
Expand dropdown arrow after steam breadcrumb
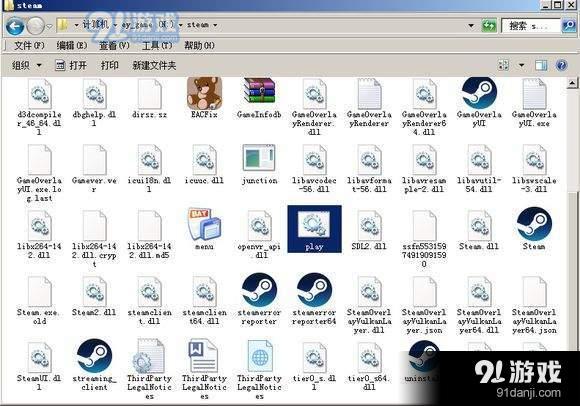[x=215, y=25]
